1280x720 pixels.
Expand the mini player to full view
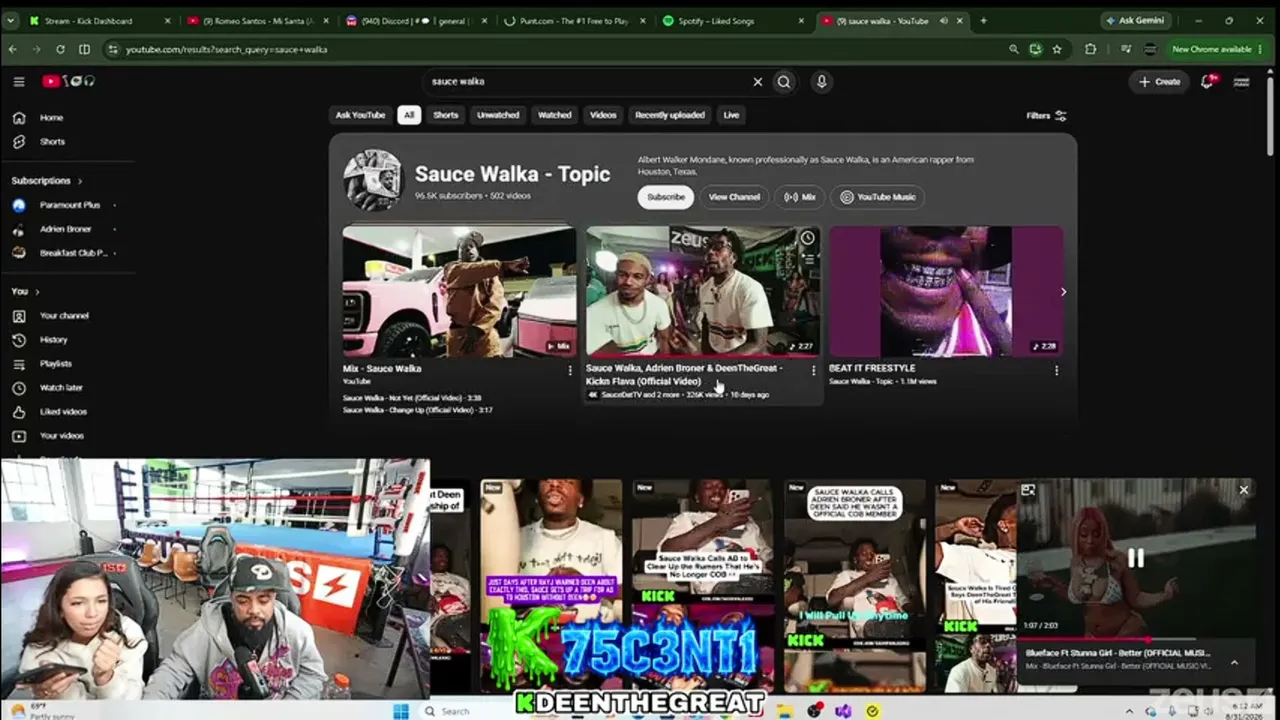click(x=1028, y=490)
